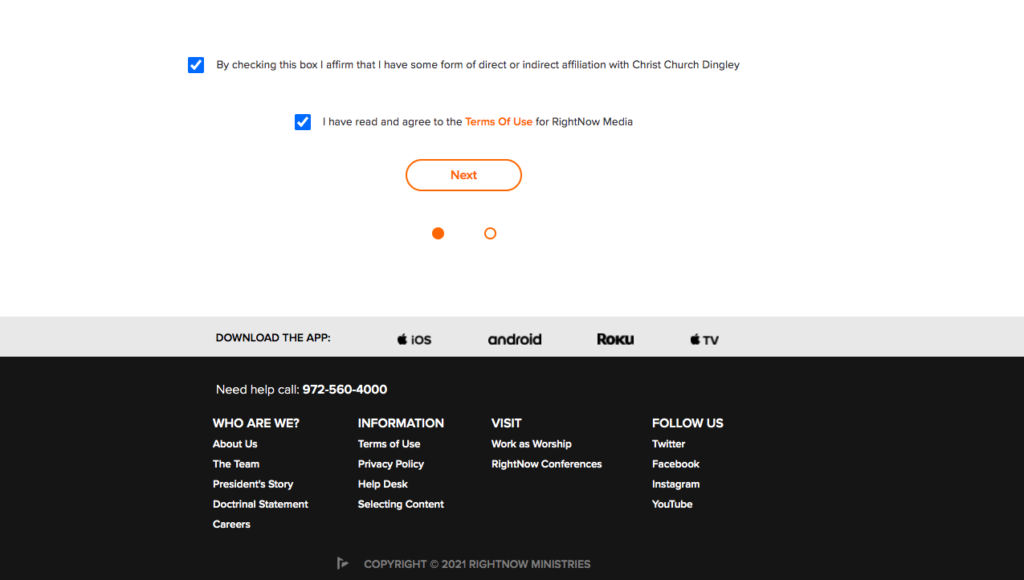Open the Doctrinal Statement link
This screenshot has height=580, width=1024.
point(260,504)
